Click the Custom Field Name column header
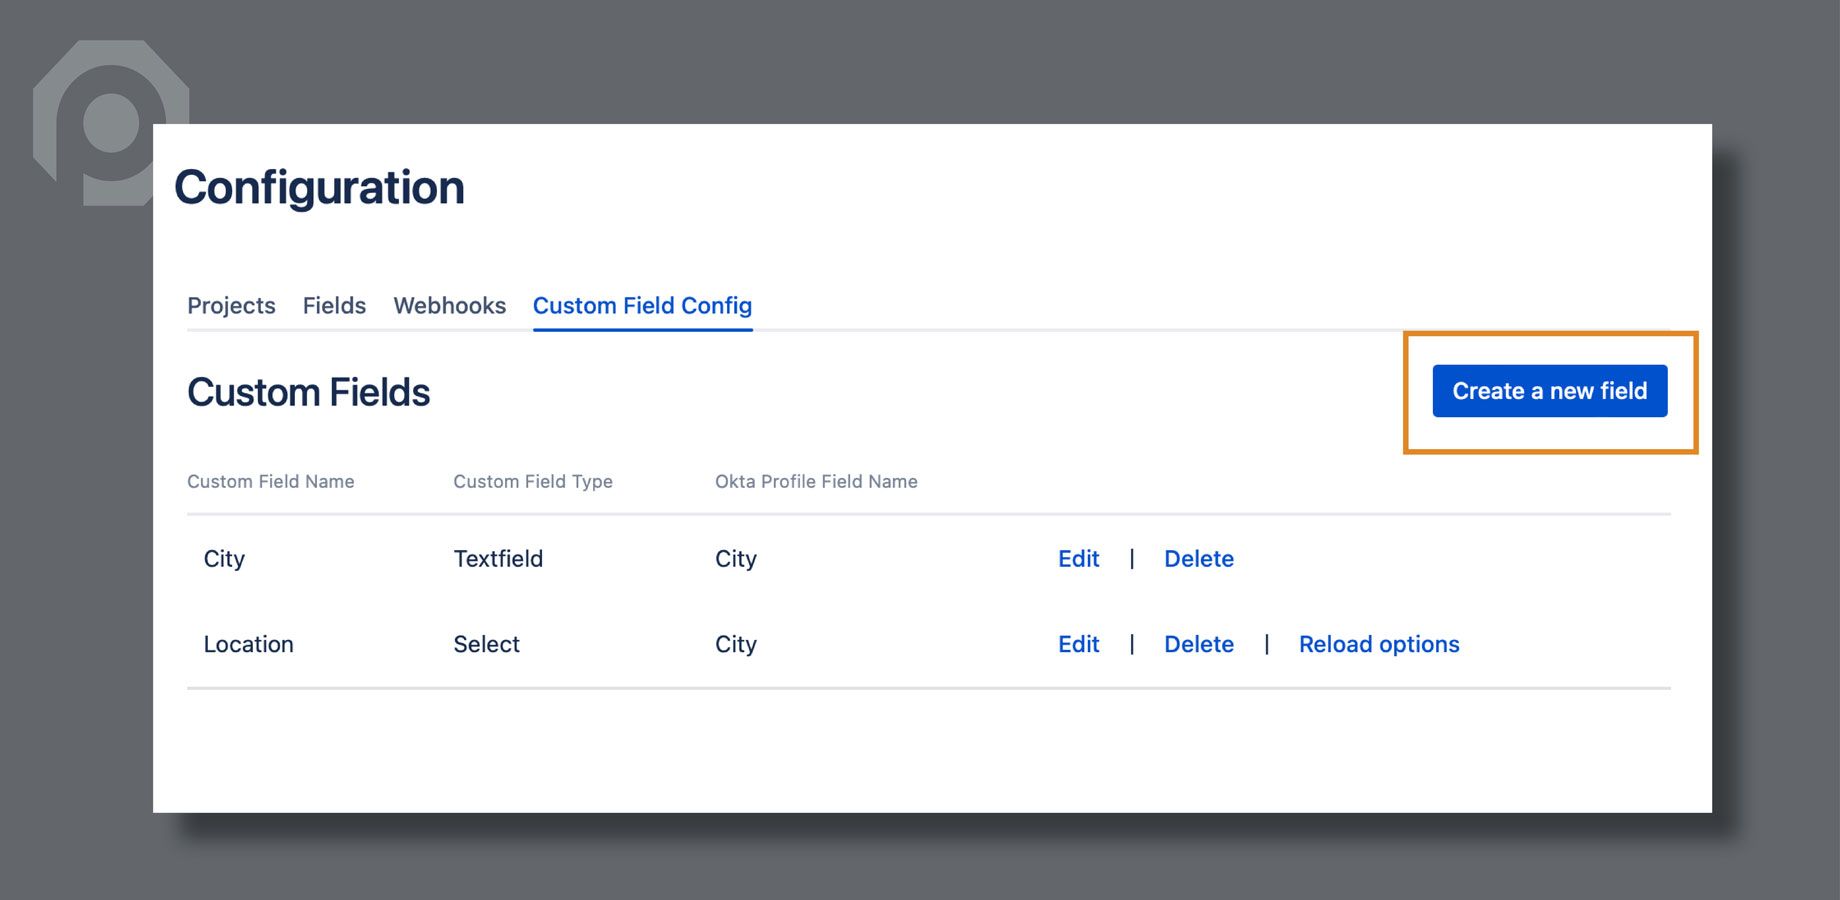Viewport: 1840px width, 900px height. (271, 482)
